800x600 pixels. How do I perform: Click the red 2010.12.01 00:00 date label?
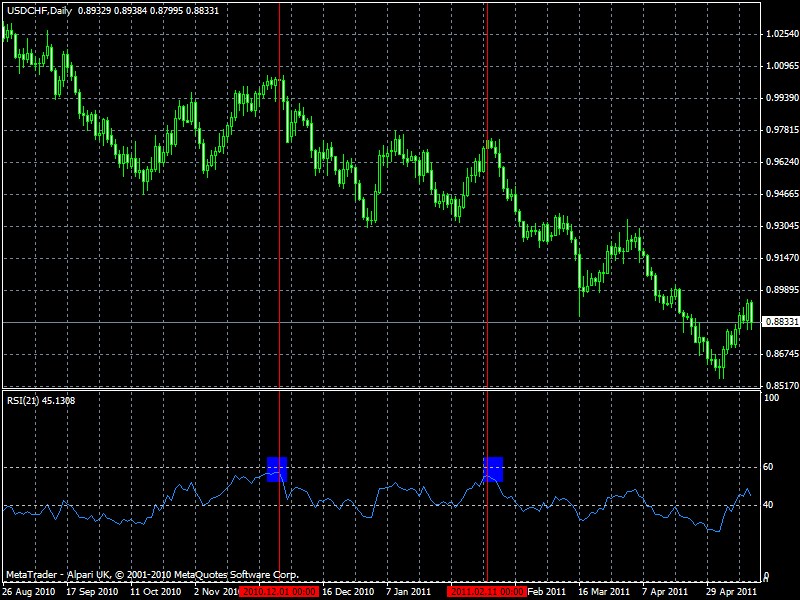click(279, 591)
